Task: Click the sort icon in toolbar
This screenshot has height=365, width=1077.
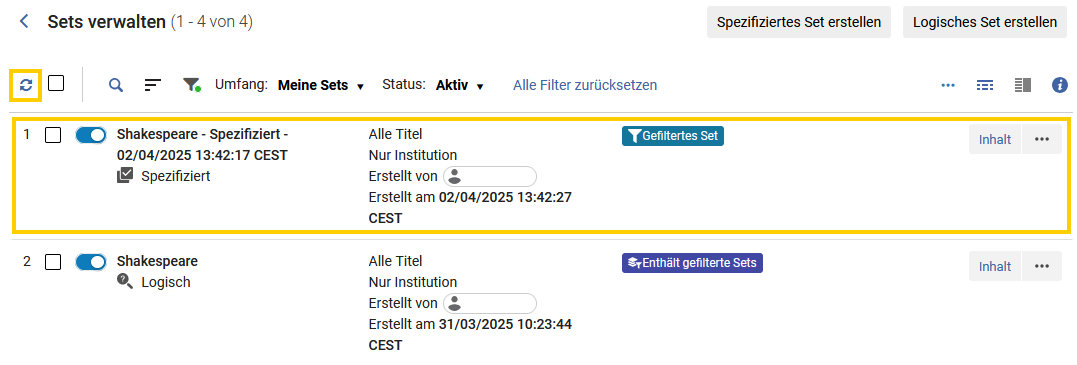Action: [x=152, y=85]
